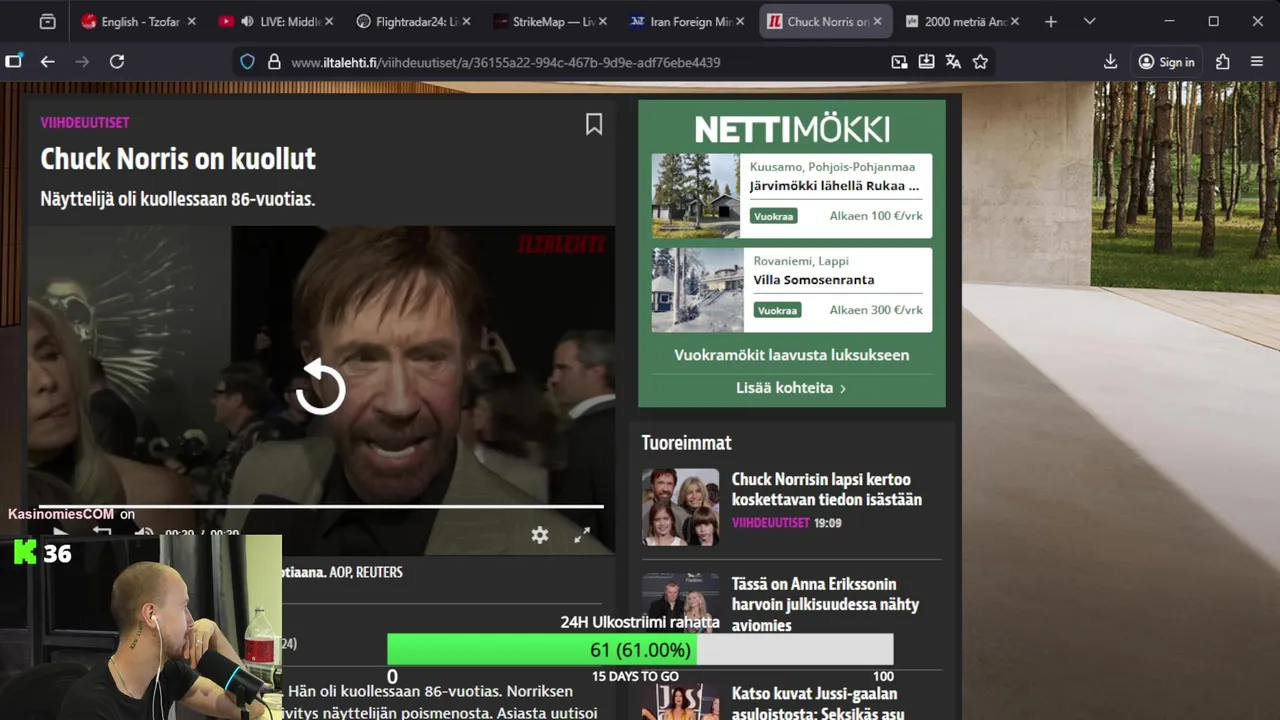Edit the iltalehti.fi address bar URL
This screenshot has height=720, width=1280.
[x=505, y=62]
